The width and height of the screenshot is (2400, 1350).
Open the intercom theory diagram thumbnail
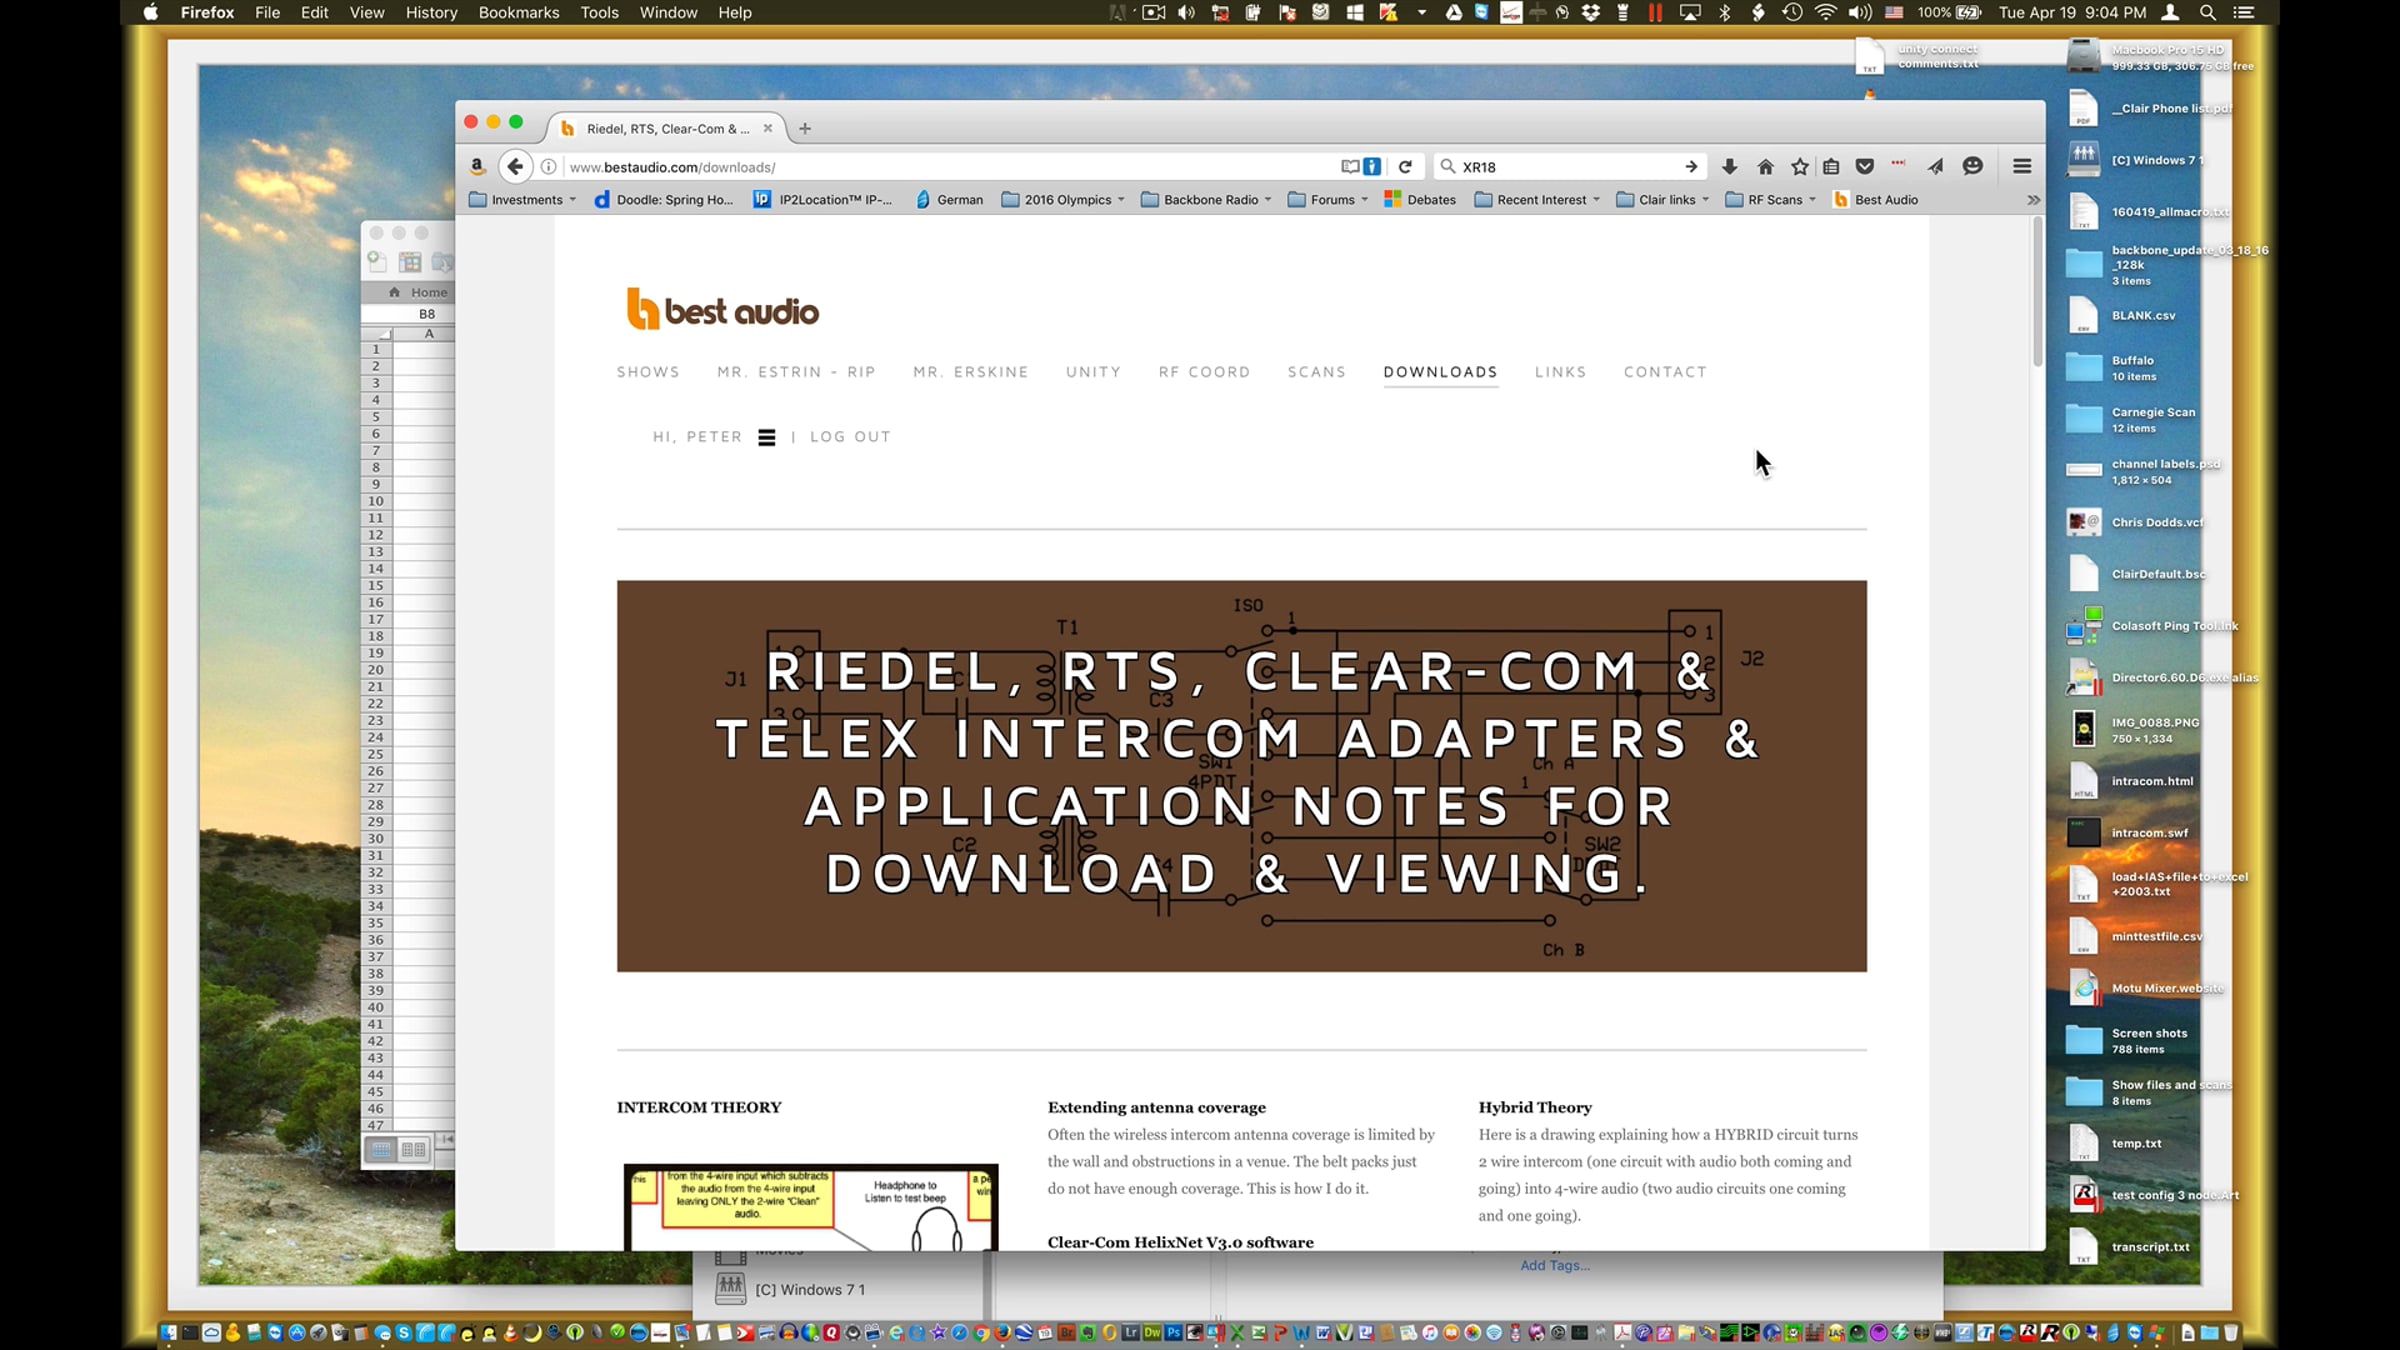(x=811, y=1207)
